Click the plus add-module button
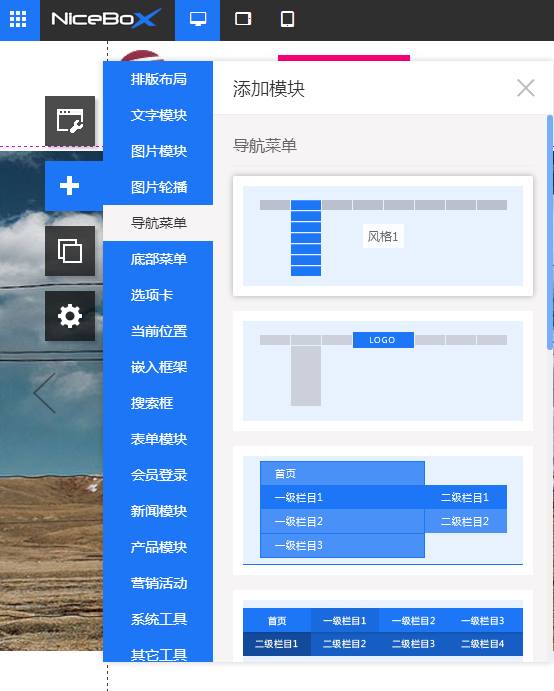Viewport: 554px width, 691px height. (x=70, y=186)
